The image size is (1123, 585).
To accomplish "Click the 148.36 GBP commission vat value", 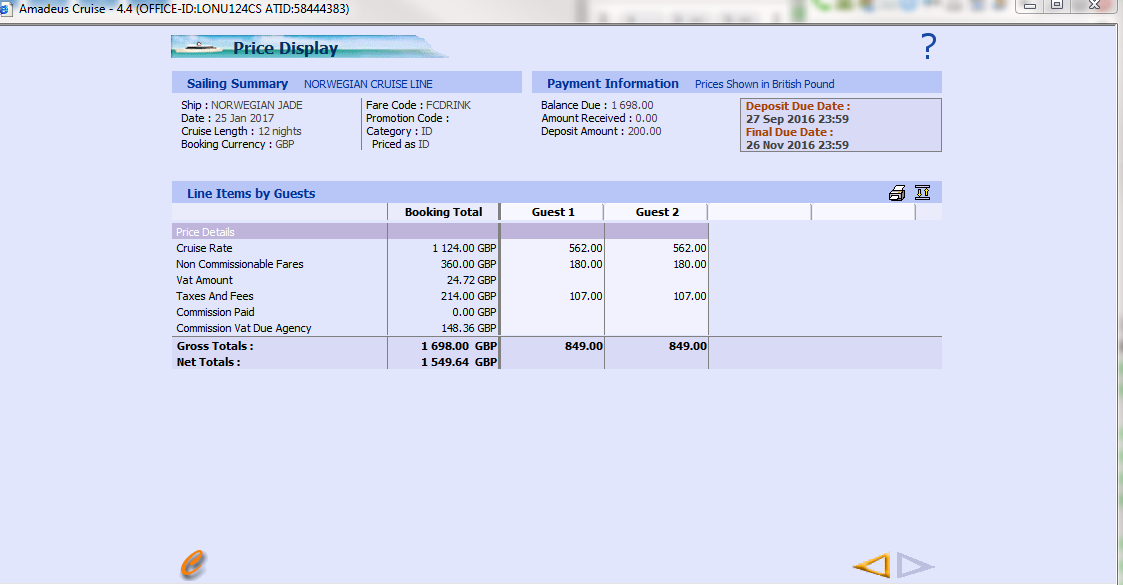I will pyautogui.click(x=468, y=329).
